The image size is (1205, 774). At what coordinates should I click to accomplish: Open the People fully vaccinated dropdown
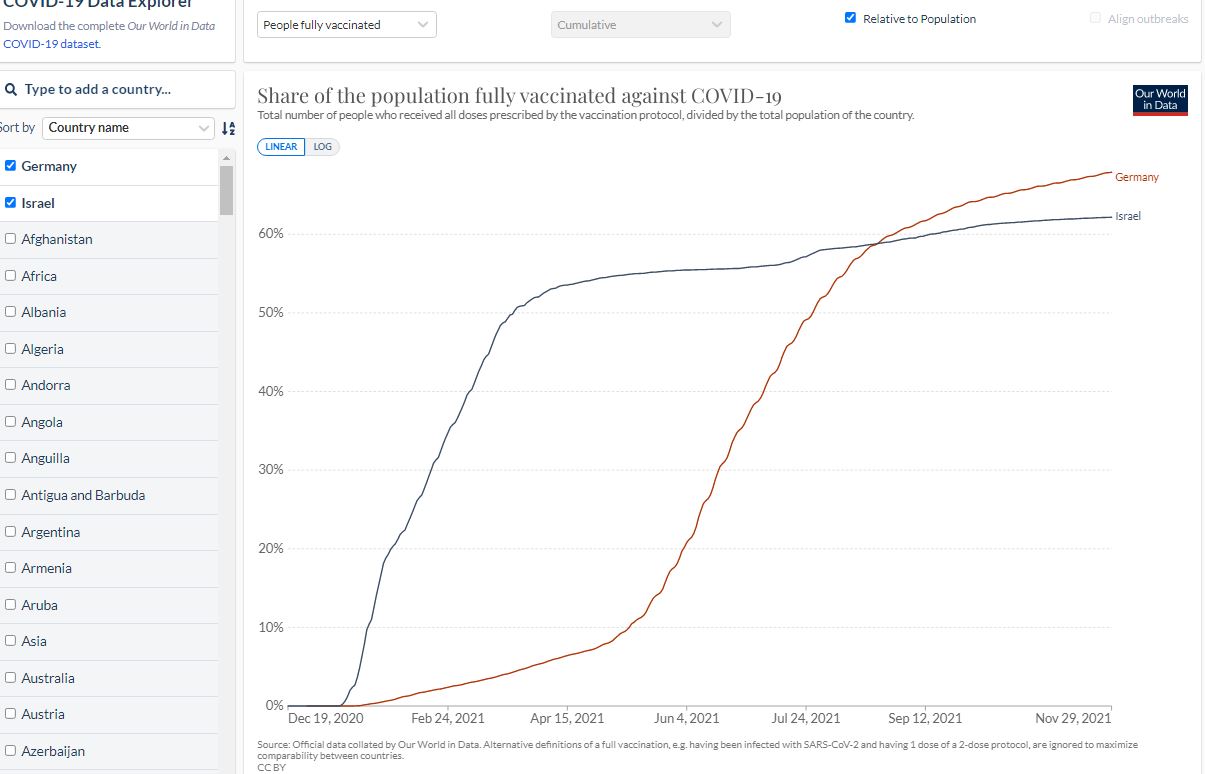[347, 25]
